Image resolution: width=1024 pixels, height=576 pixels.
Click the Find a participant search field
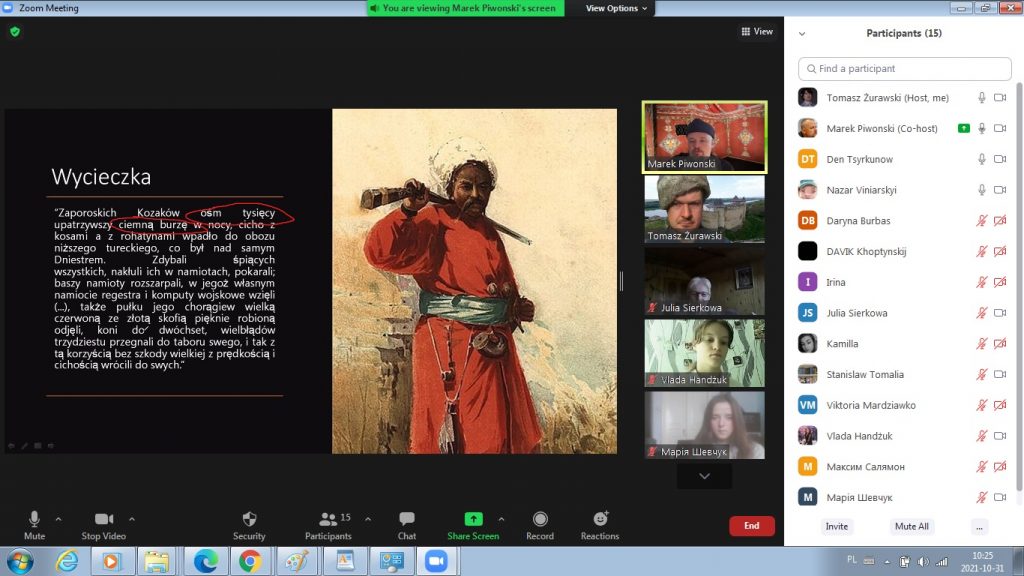click(905, 69)
